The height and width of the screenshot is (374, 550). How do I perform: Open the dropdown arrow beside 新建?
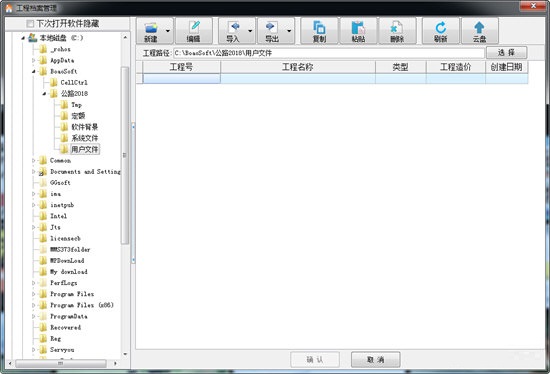click(x=168, y=31)
